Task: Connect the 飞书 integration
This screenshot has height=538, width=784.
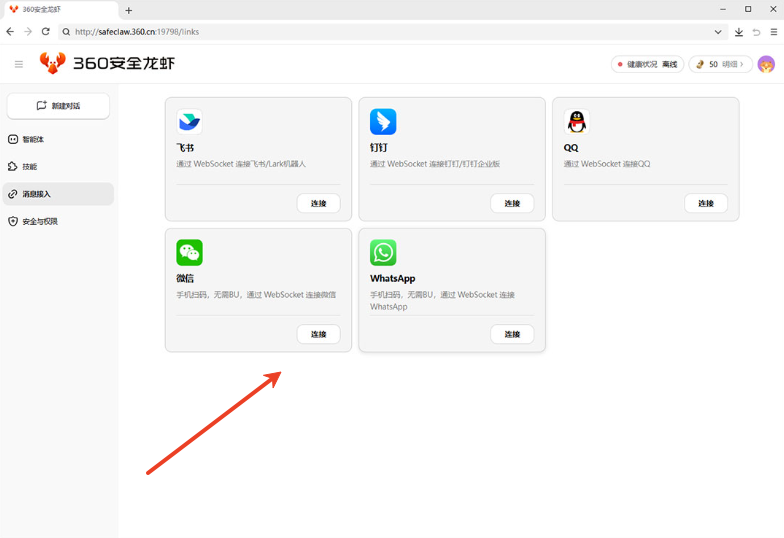Action: tap(318, 203)
